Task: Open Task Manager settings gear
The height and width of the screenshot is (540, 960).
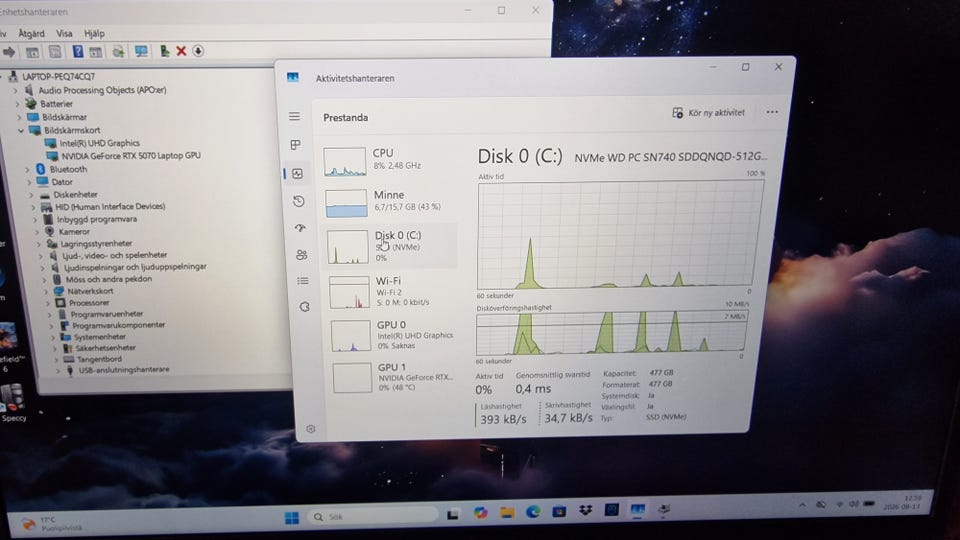Action: point(310,429)
